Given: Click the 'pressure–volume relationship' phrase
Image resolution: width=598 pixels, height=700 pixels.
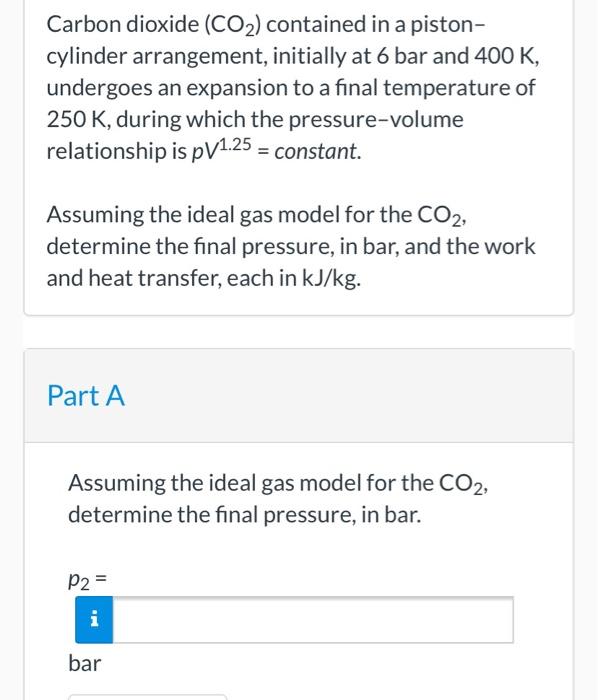Looking at the screenshot, I should tap(255, 135).
